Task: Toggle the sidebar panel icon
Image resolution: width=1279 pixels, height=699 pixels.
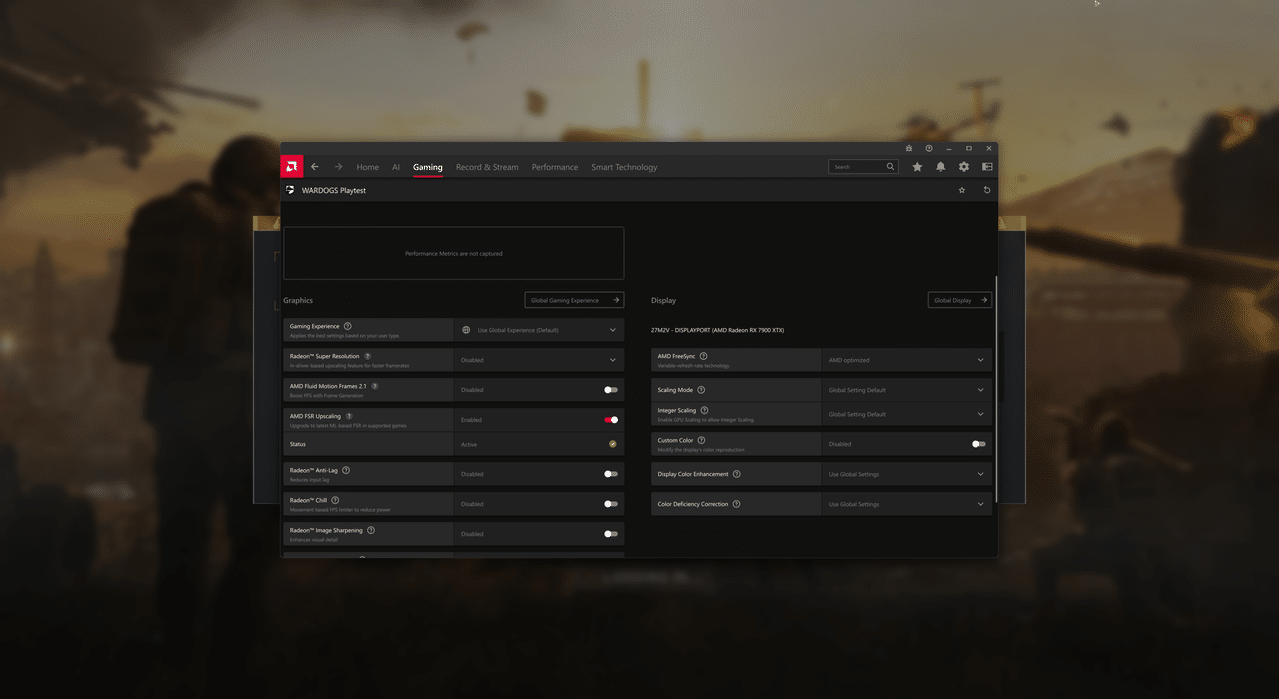Action: (x=987, y=167)
